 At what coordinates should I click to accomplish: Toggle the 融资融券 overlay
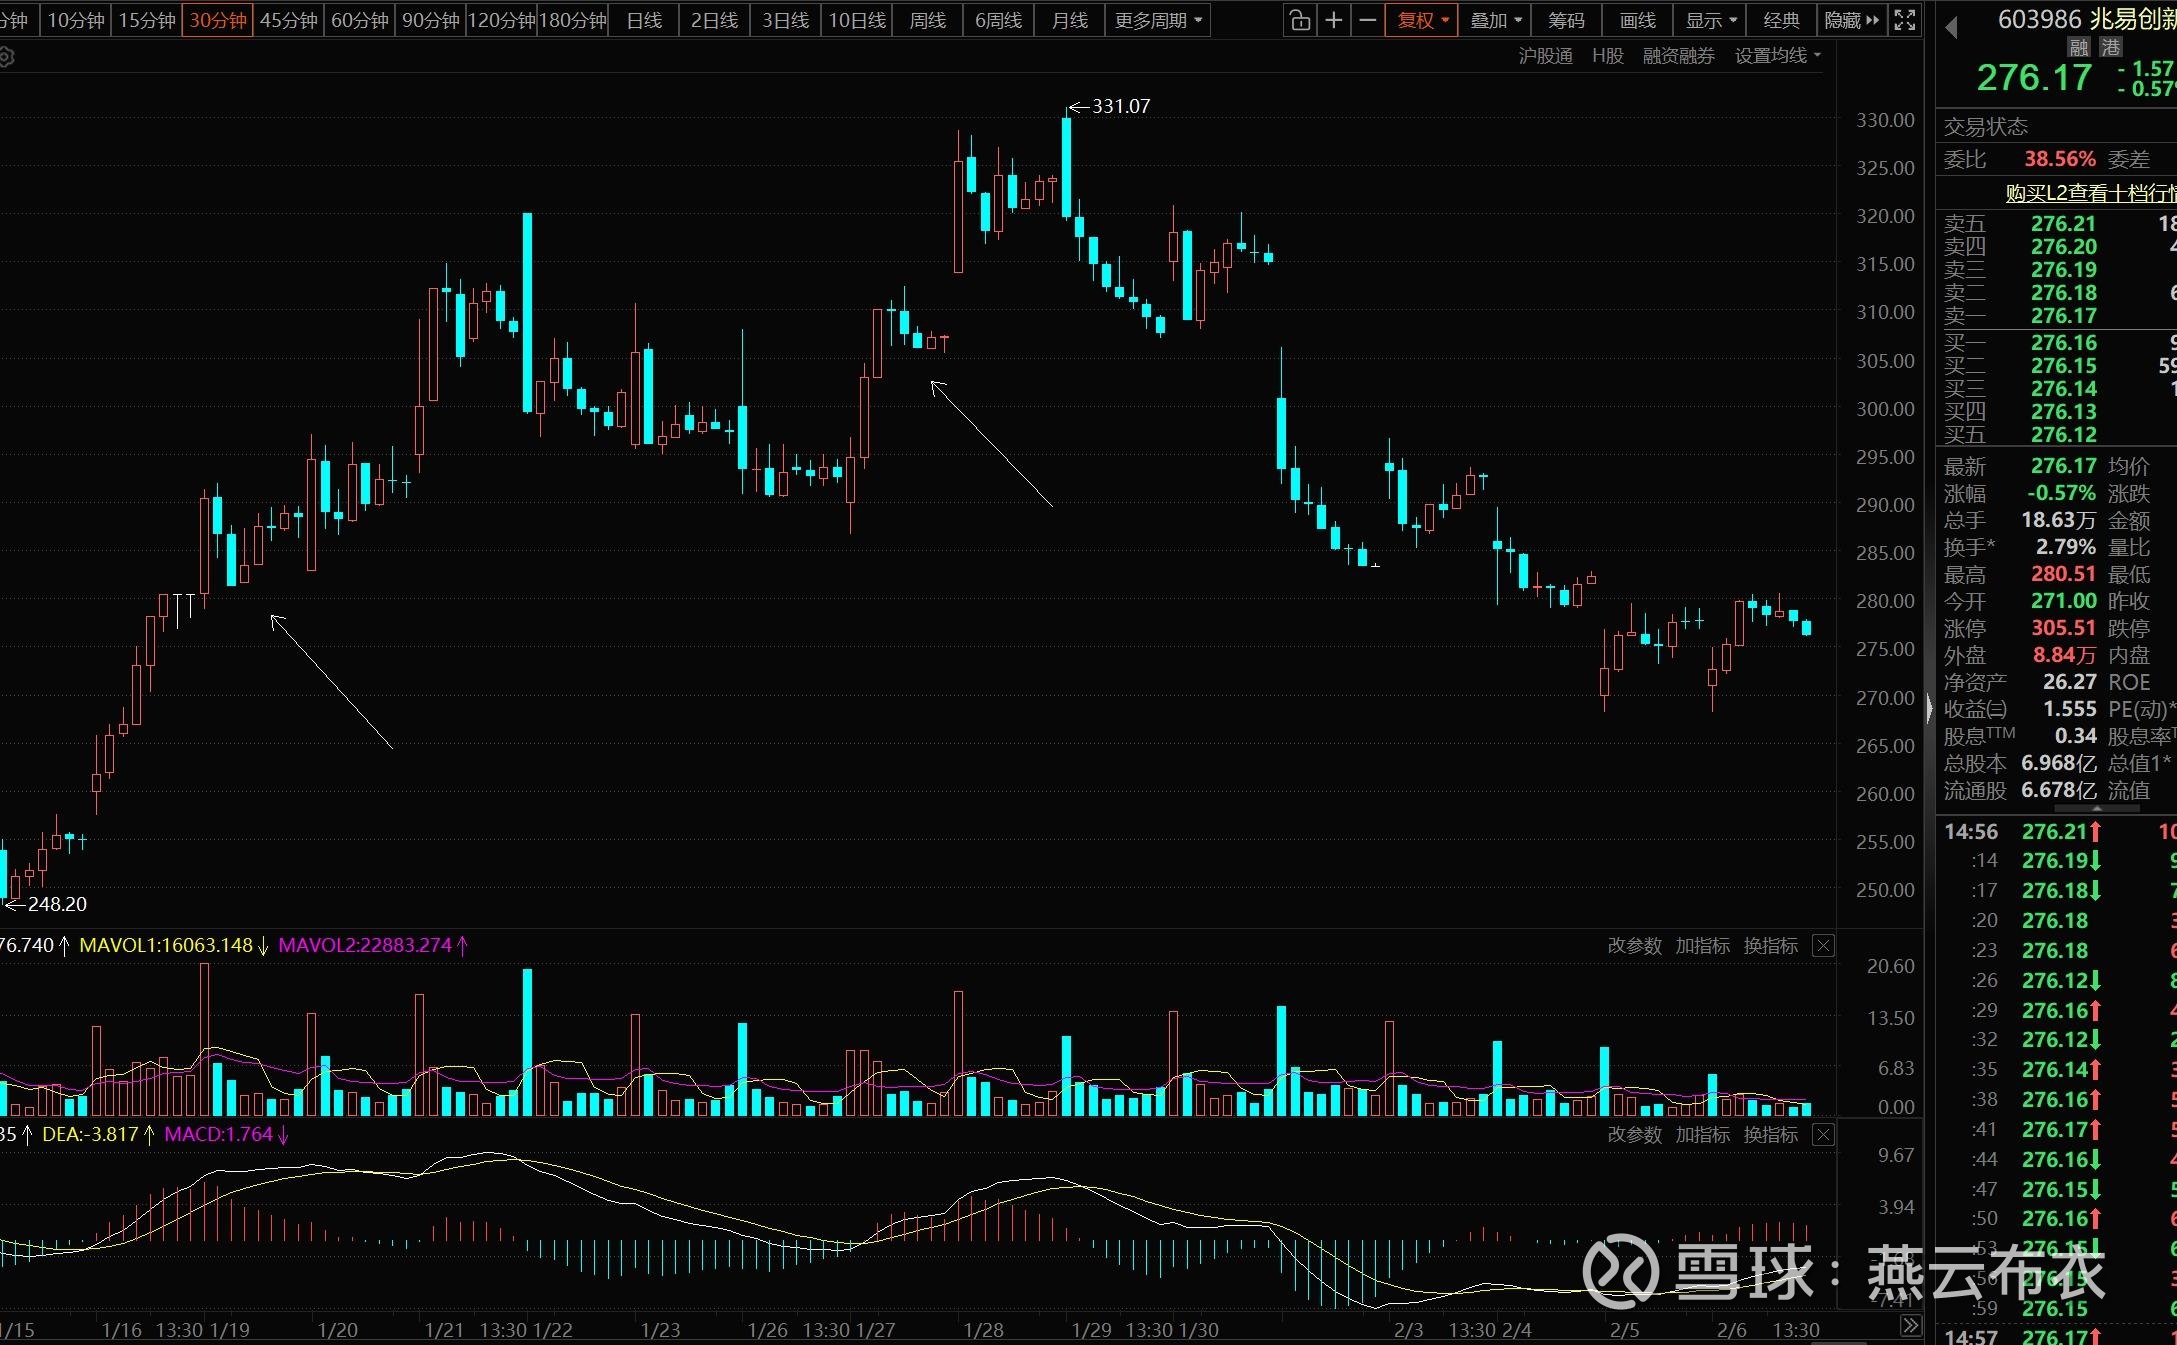[x=1678, y=56]
